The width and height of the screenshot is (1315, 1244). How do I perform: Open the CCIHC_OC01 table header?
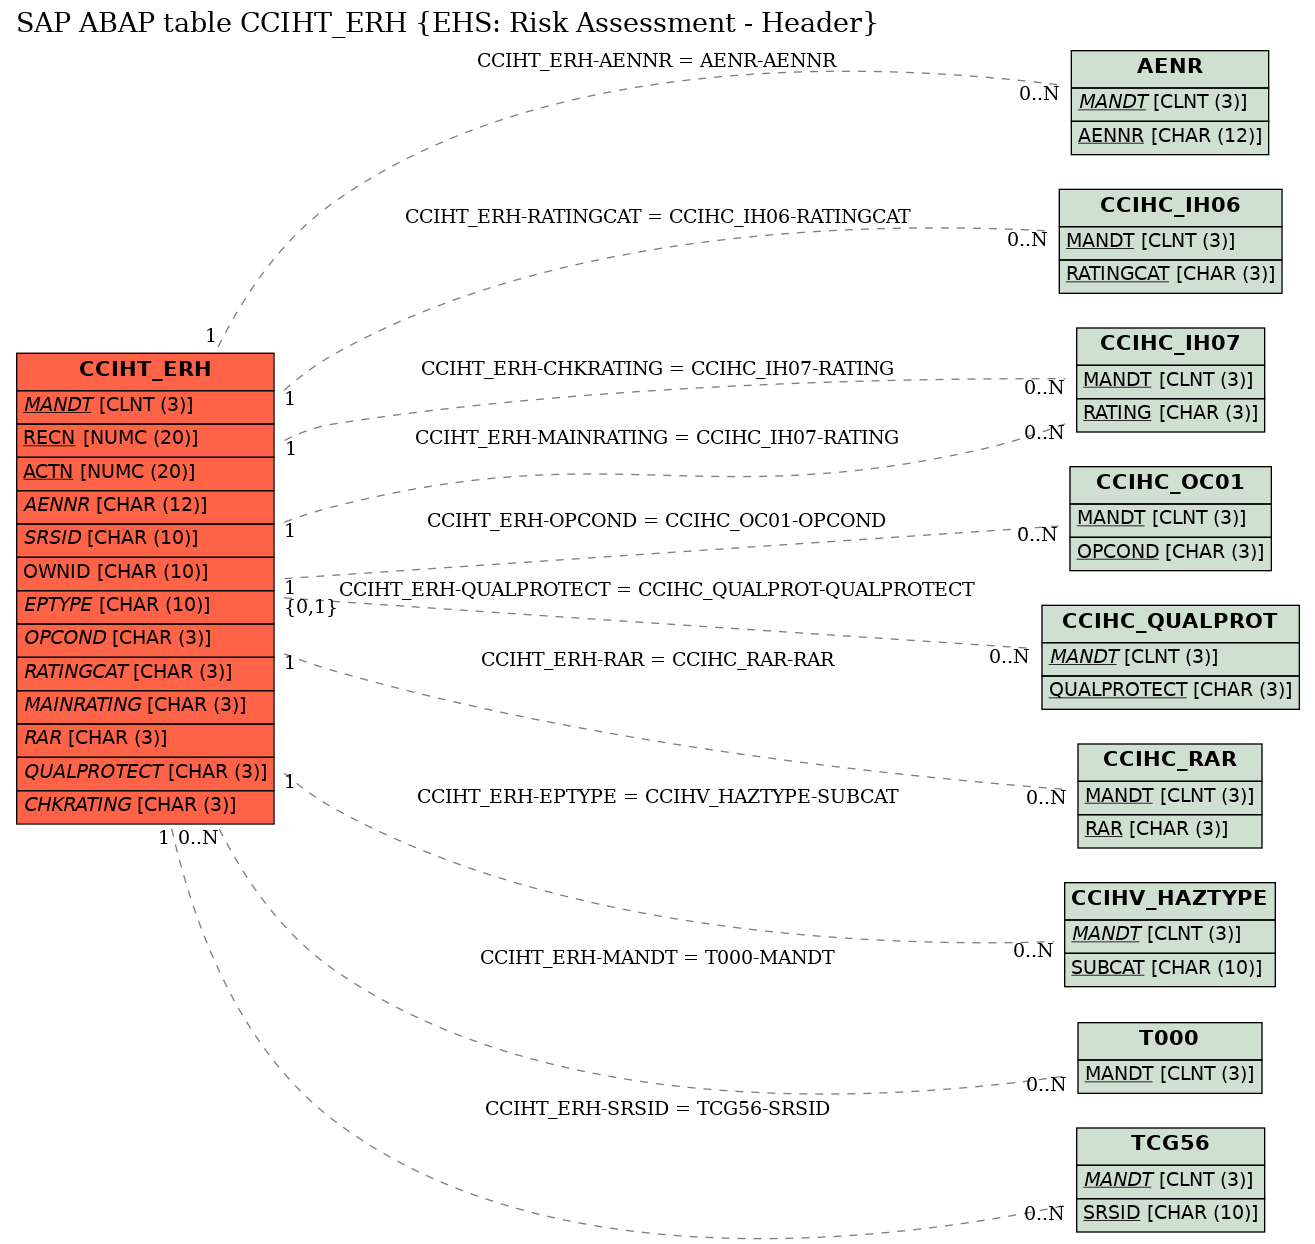1170,483
